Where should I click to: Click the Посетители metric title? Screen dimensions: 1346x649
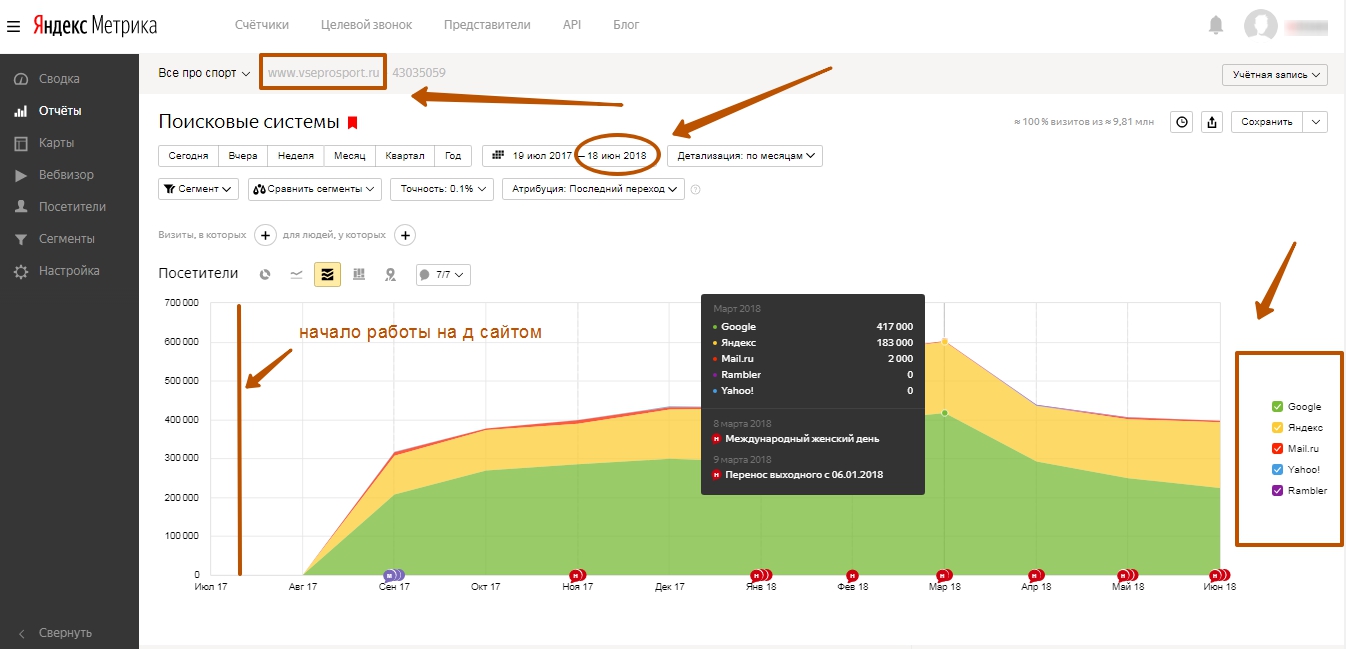pos(198,273)
